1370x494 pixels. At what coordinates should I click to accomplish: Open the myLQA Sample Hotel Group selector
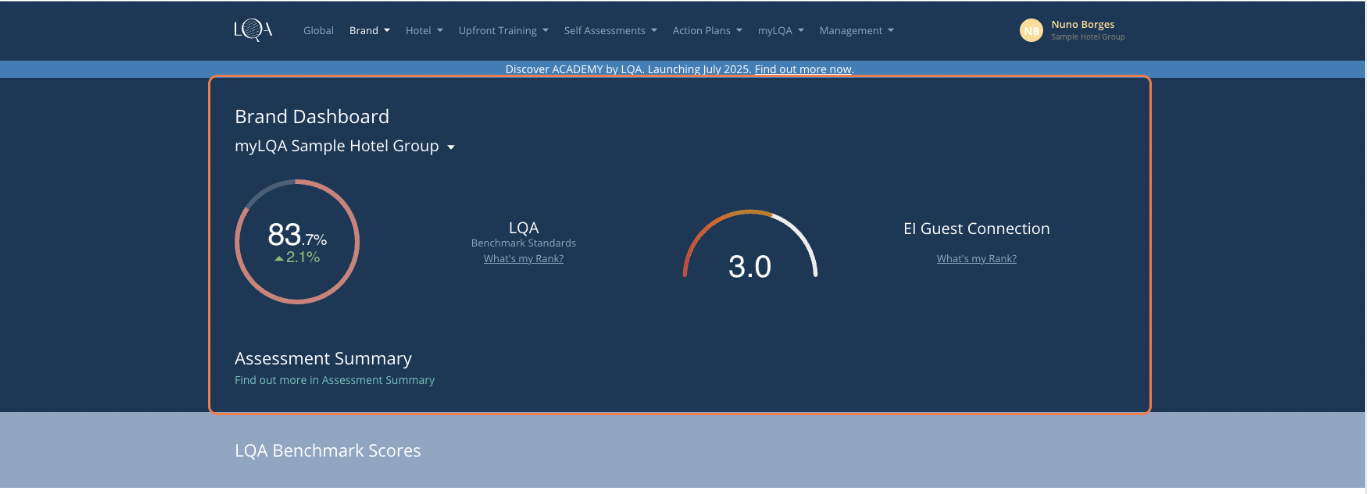[x=345, y=146]
